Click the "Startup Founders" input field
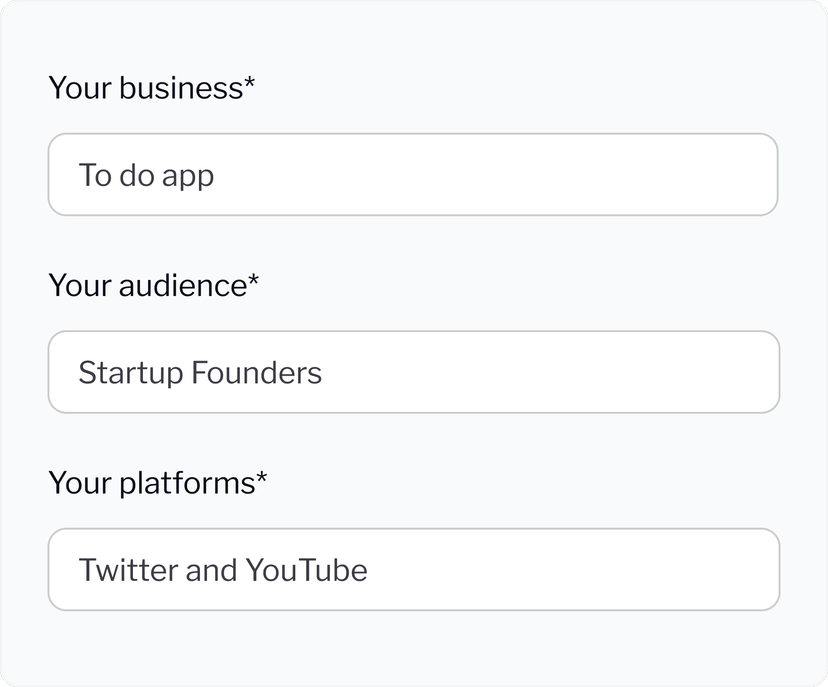The width and height of the screenshot is (828, 687). coord(413,371)
